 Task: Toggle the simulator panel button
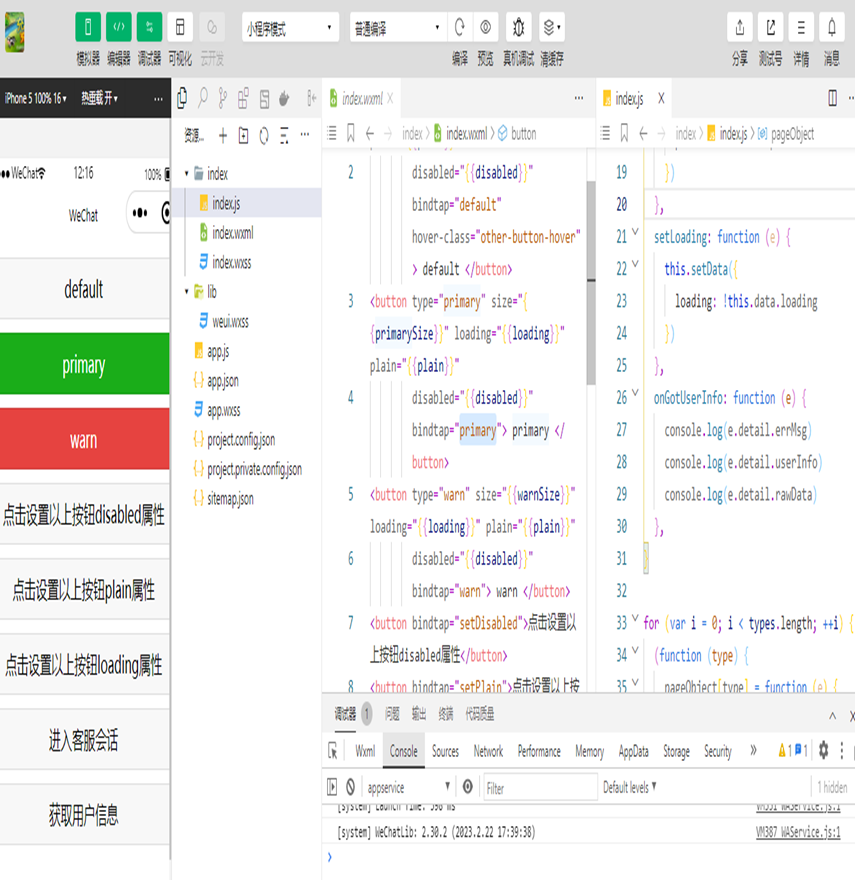click(88, 27)
